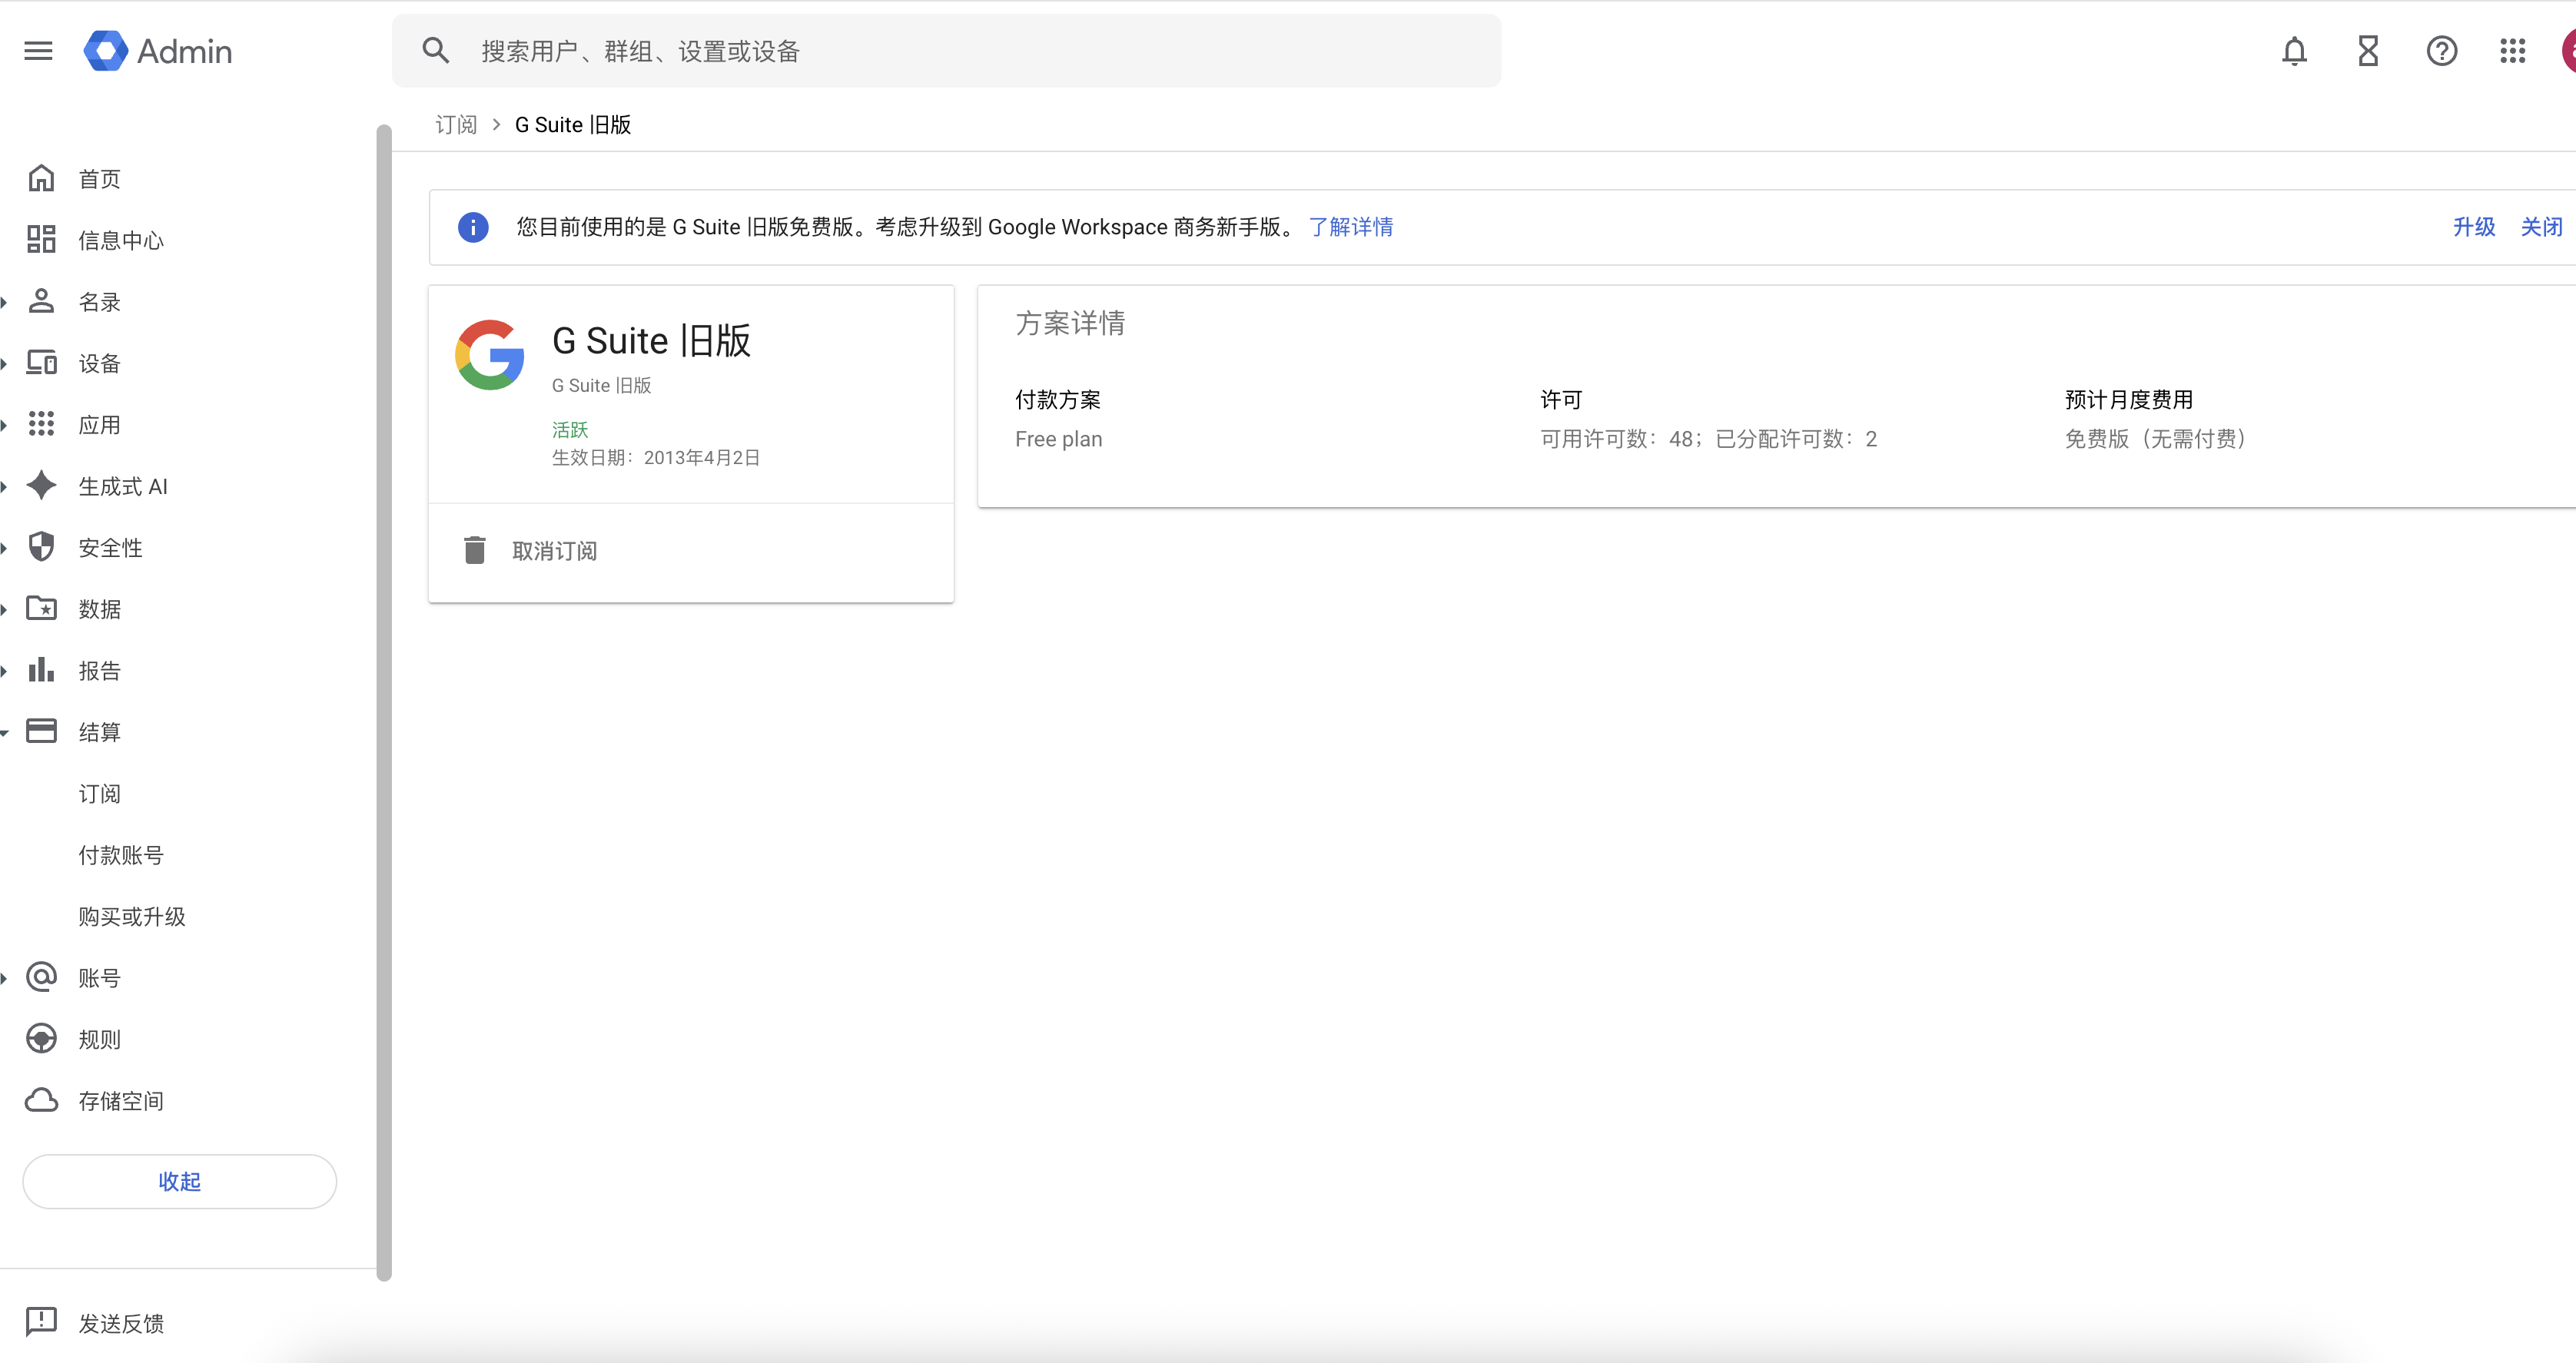This screenshot has width=2576, height=1363.
Task: Open 付款账号 submenu item
Action: pos(121,855)
